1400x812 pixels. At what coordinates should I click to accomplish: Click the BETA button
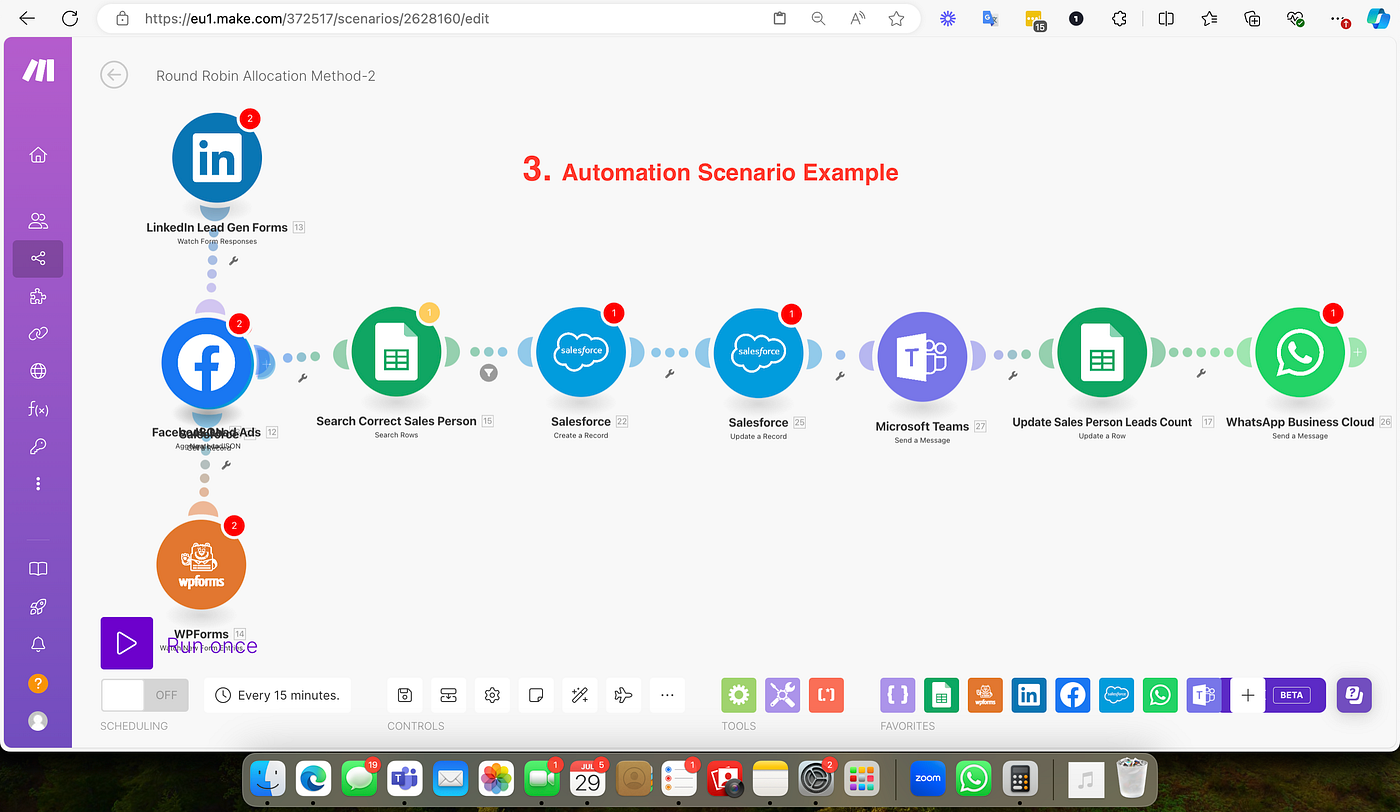tap(1291, 695)
